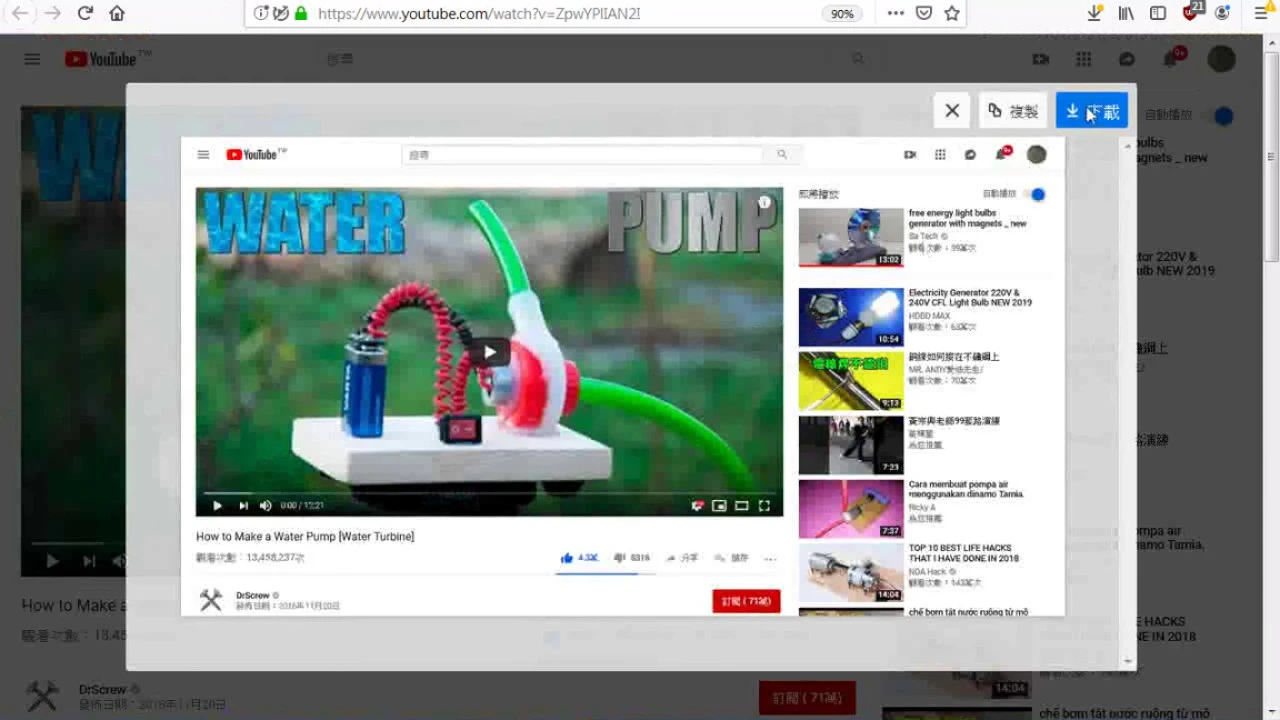The image size is (1280, 720).
Task: Save page to Pocket icon
Action: pyautogui.click(x=924, y=13)
